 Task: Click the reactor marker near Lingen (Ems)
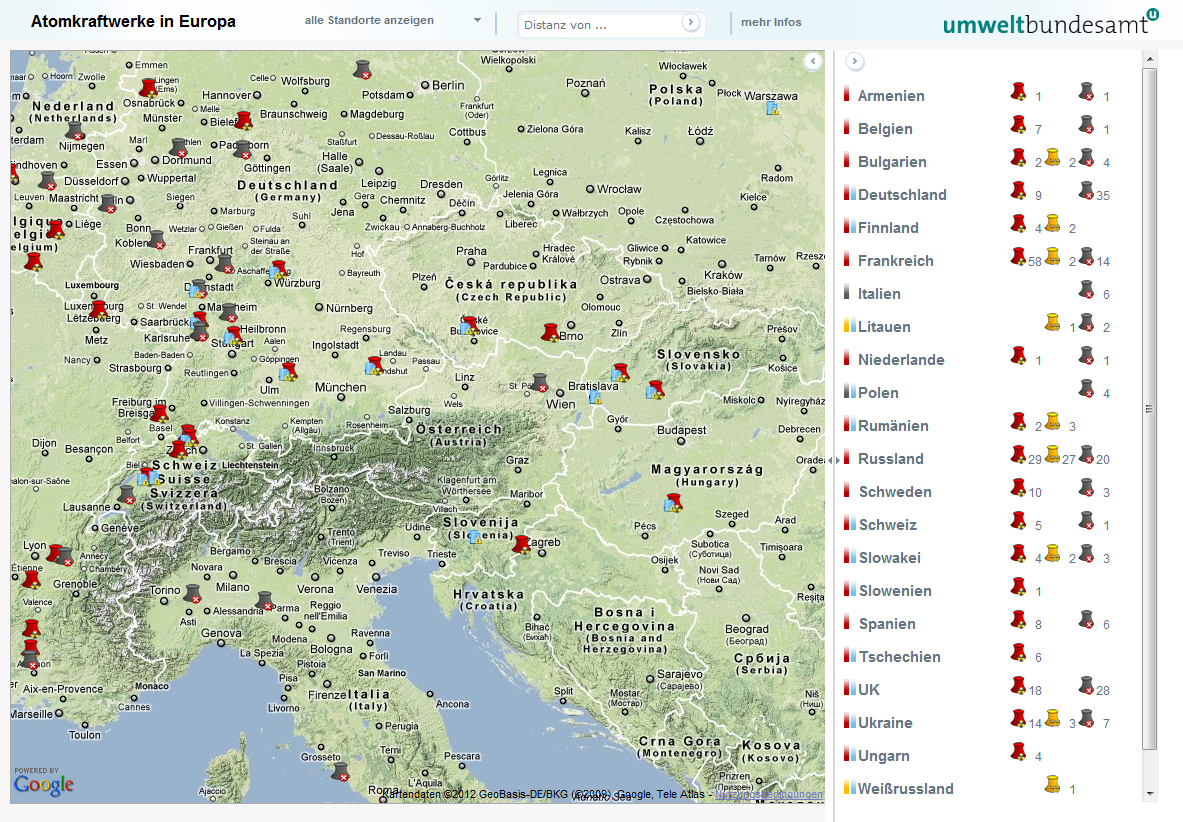pyautogui.click(x=149, y=88)
